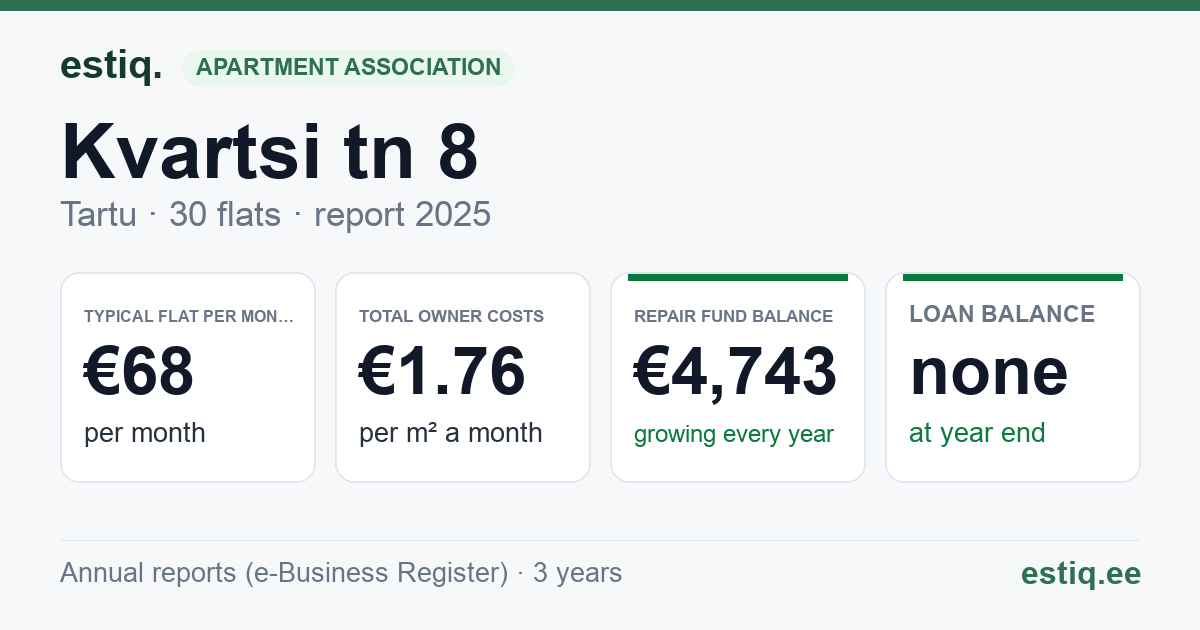This screenshot has width=1200, height=630.
Task: Open the estiq.ee link
Action: [1080, 573]
